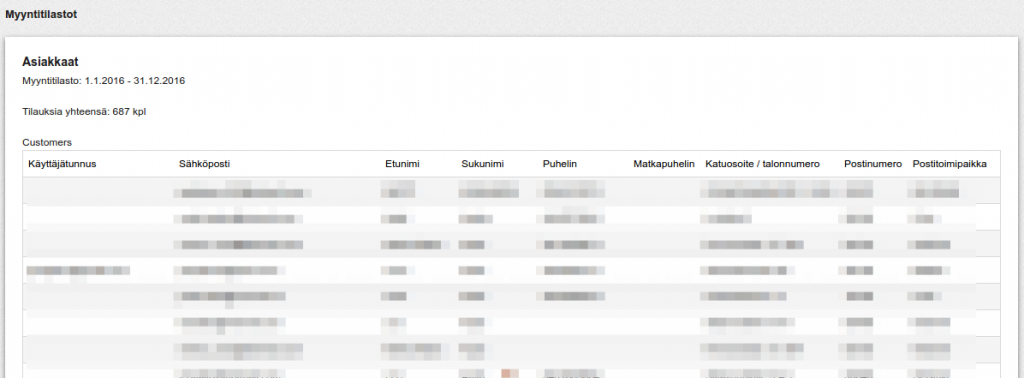Click the Puhelin column header
Image resolution: width=1024 pixels, height=378 pixels.
tap(560, 164)
